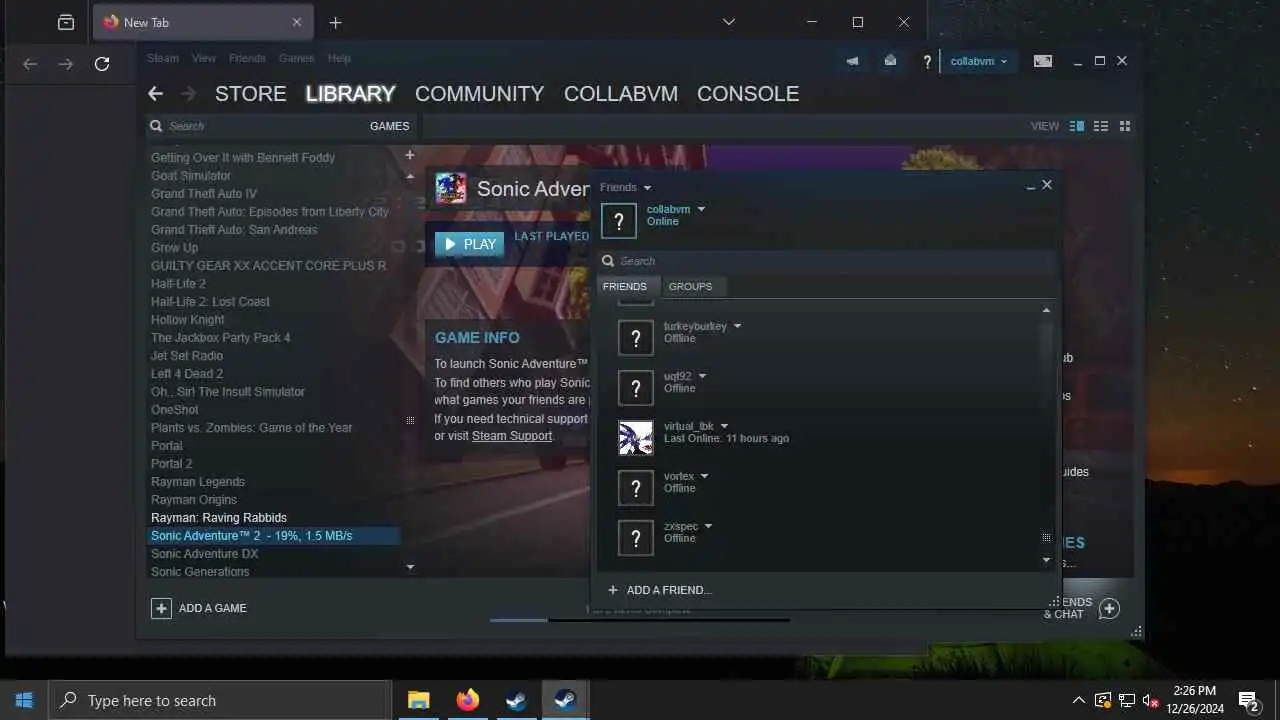Click the Windows taskbar search box
This screenshot has width=1280, height=720.
220,700
